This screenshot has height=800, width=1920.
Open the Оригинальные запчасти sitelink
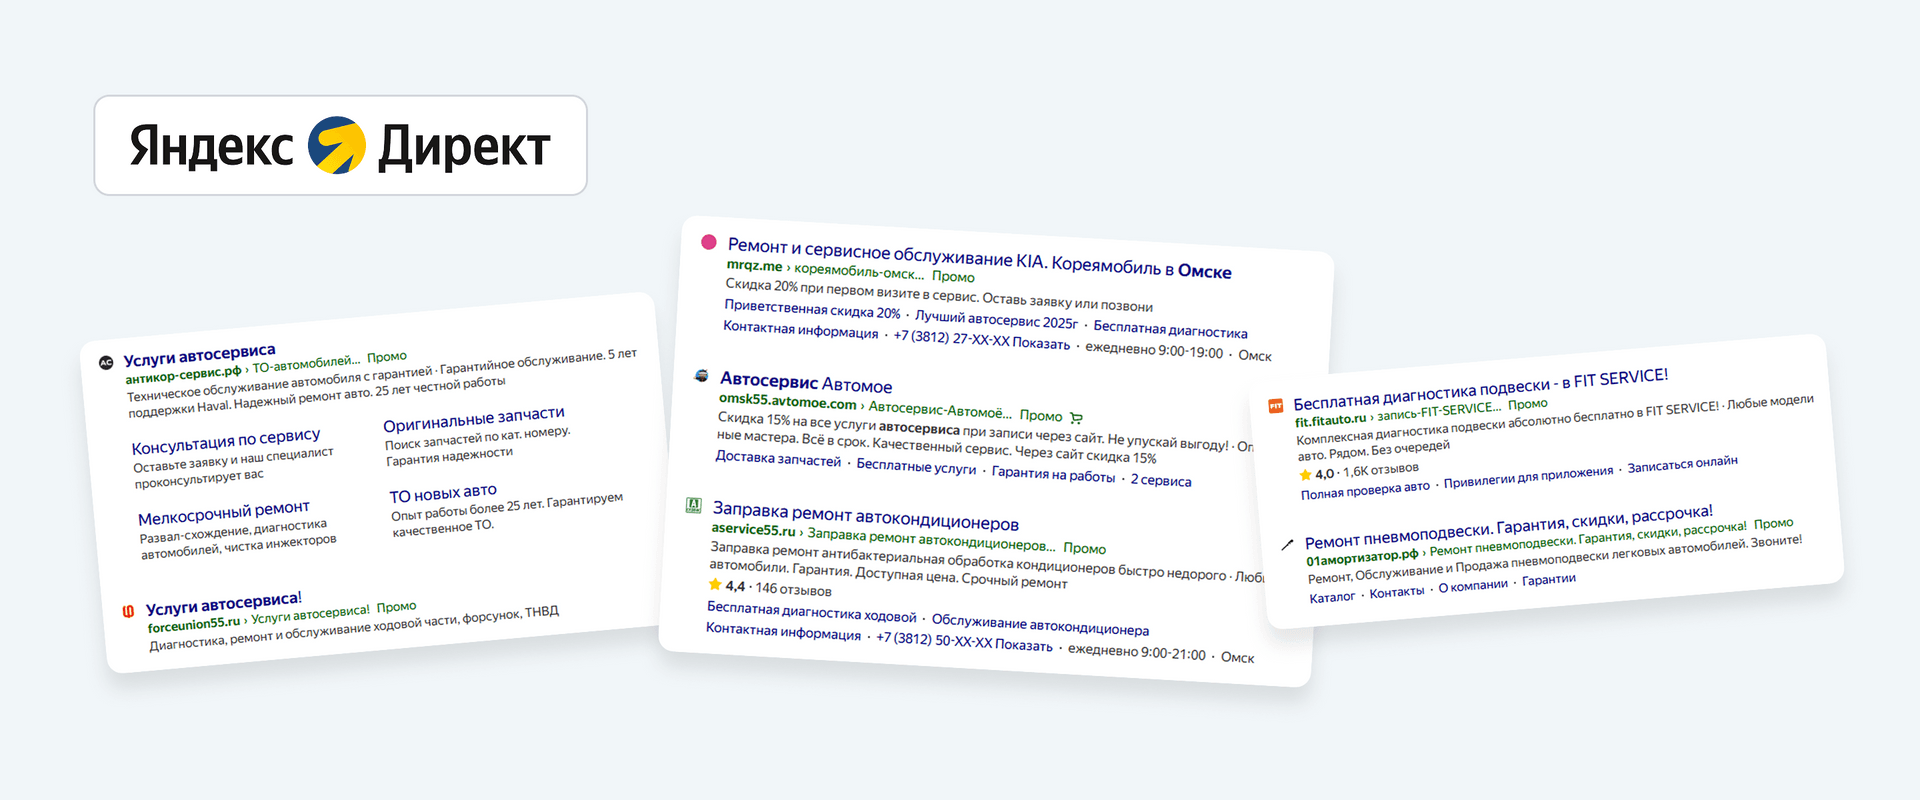pos(474,419)
